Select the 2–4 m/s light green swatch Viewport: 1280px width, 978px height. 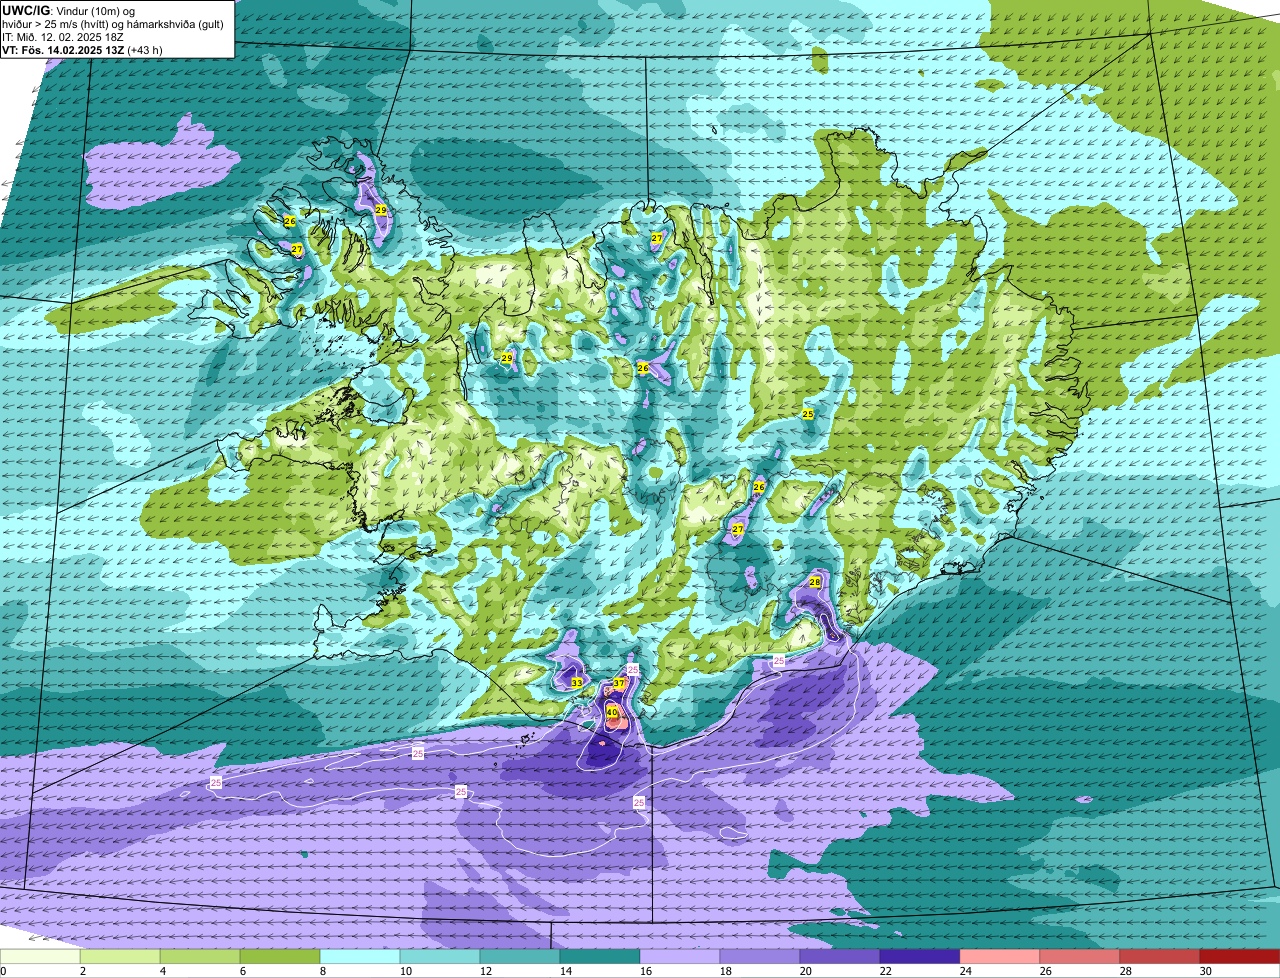click(x=120, y=957)
